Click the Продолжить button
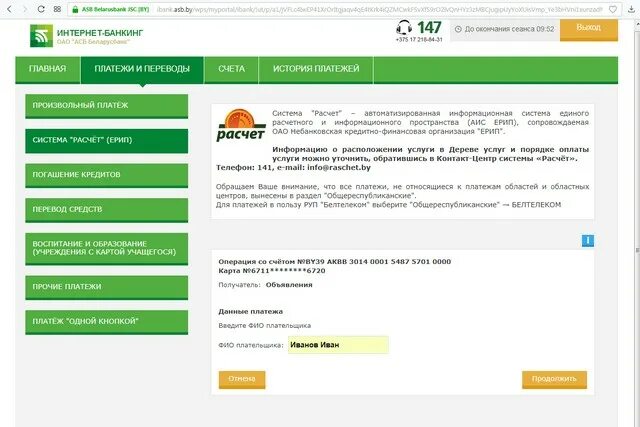This screenshot has width=640, height=427. pyautogui.click(x=554, y=379)
